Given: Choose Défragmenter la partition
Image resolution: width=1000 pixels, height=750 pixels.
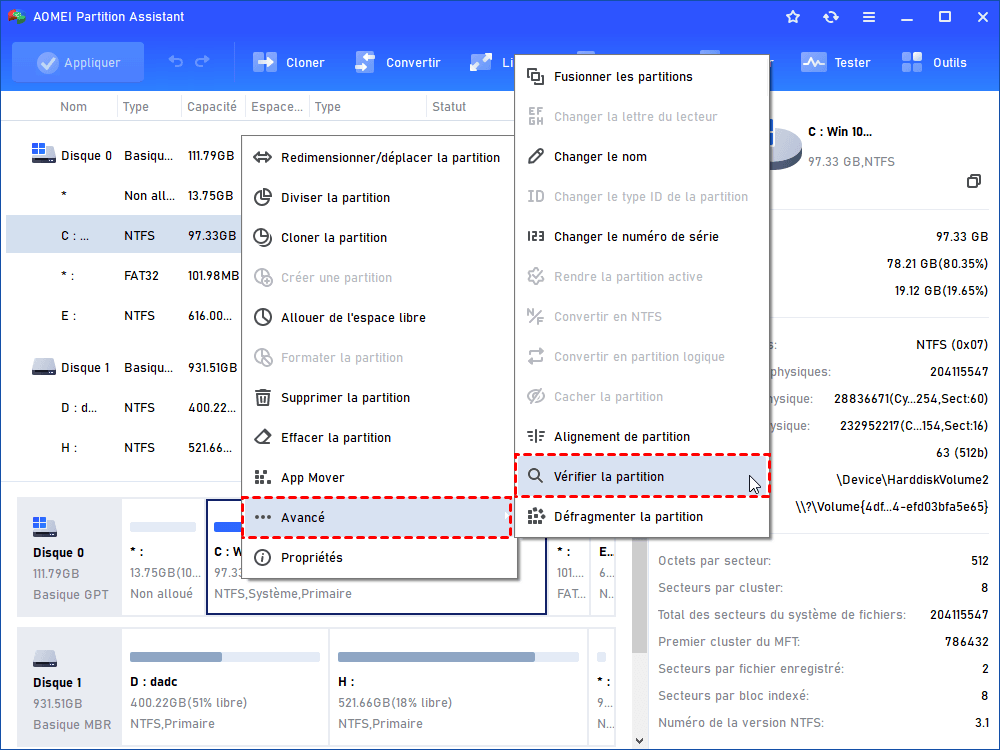Looking at the screenshot, I should [x=641, y=517].
